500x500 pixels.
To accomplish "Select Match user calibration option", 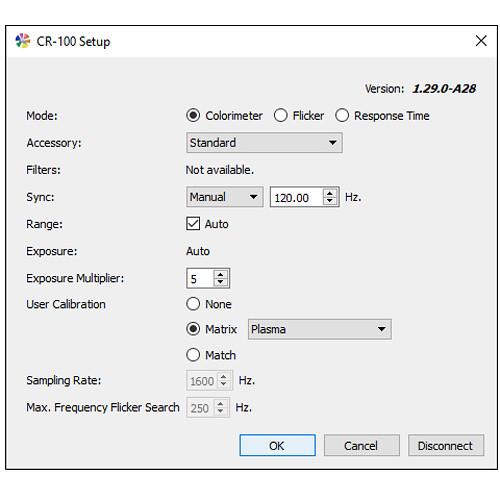I will [193, 355].
